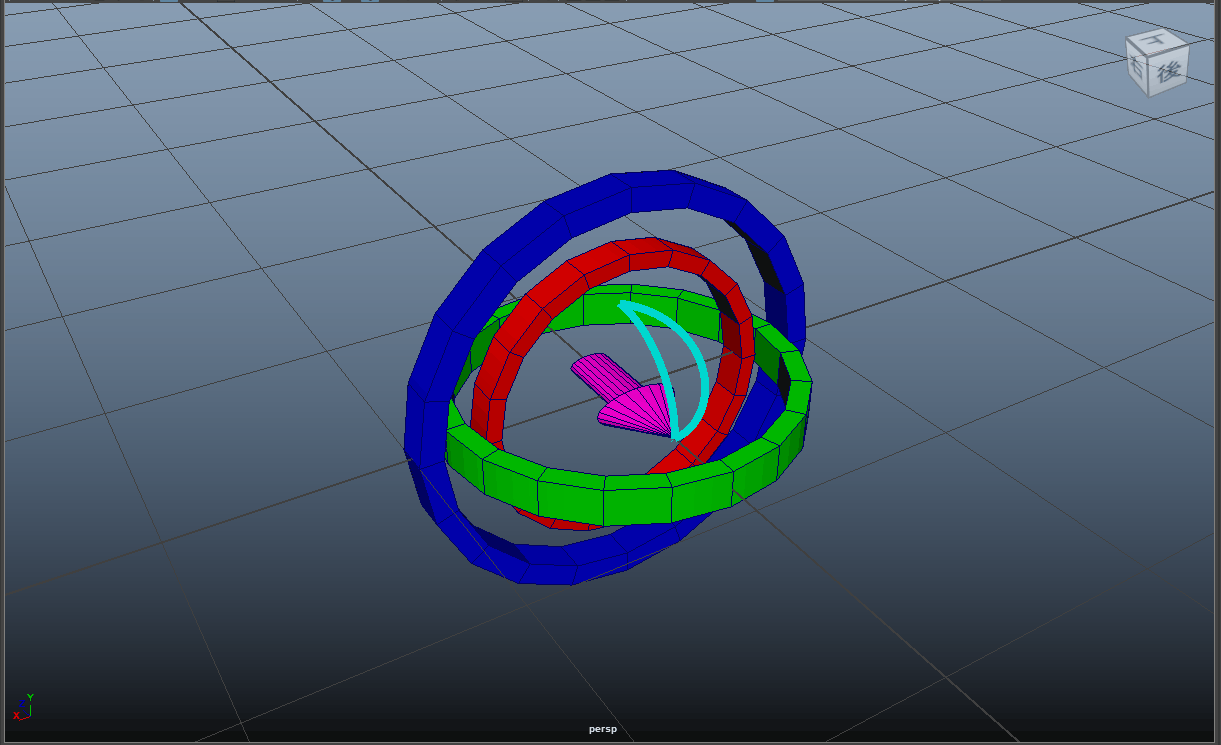
Task: Click the persp camera label
Action: pyautogui.click(x=603, y=729)
